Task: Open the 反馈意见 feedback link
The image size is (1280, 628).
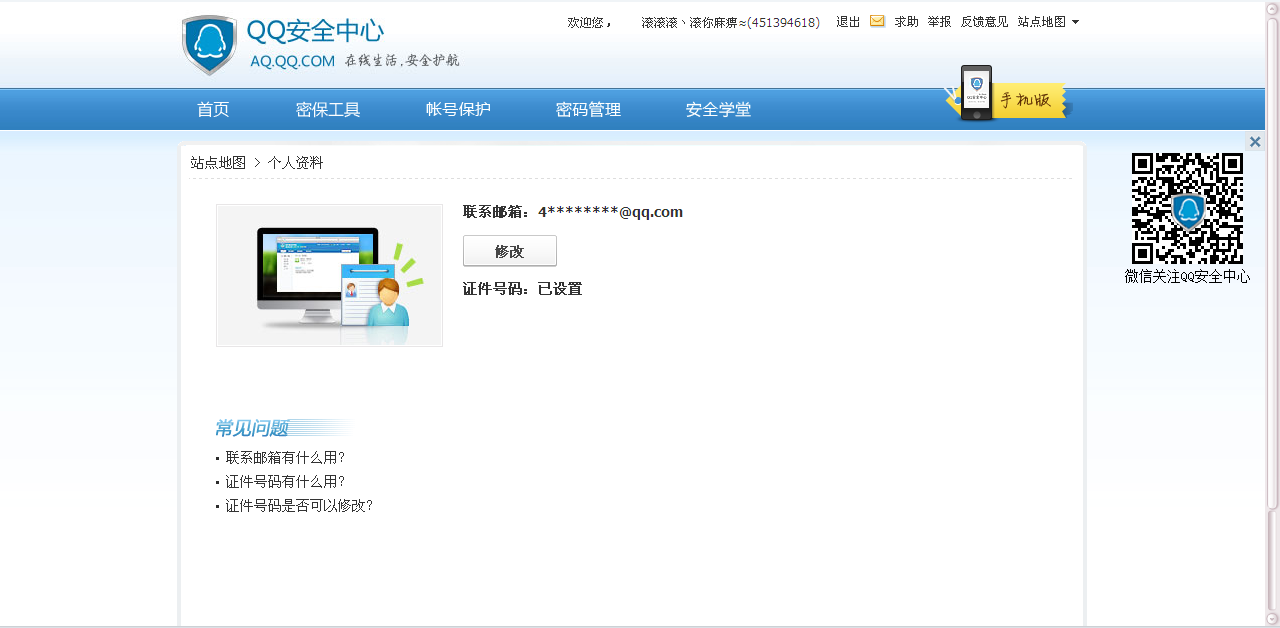Action: (985, 22)
